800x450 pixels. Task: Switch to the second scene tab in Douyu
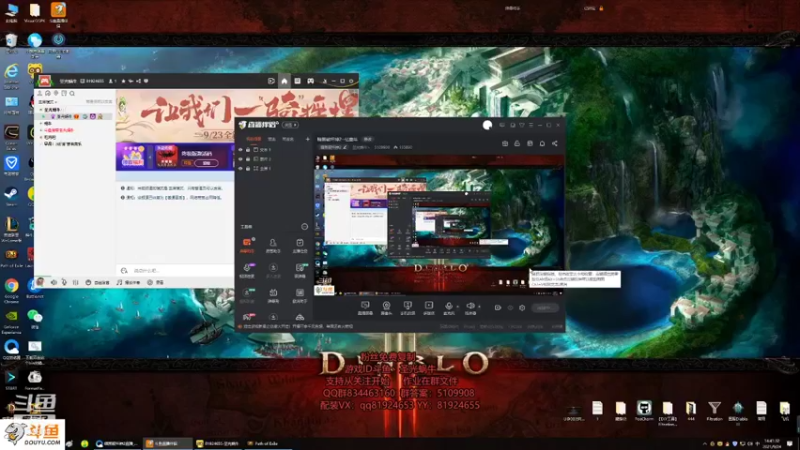point(272,139)
